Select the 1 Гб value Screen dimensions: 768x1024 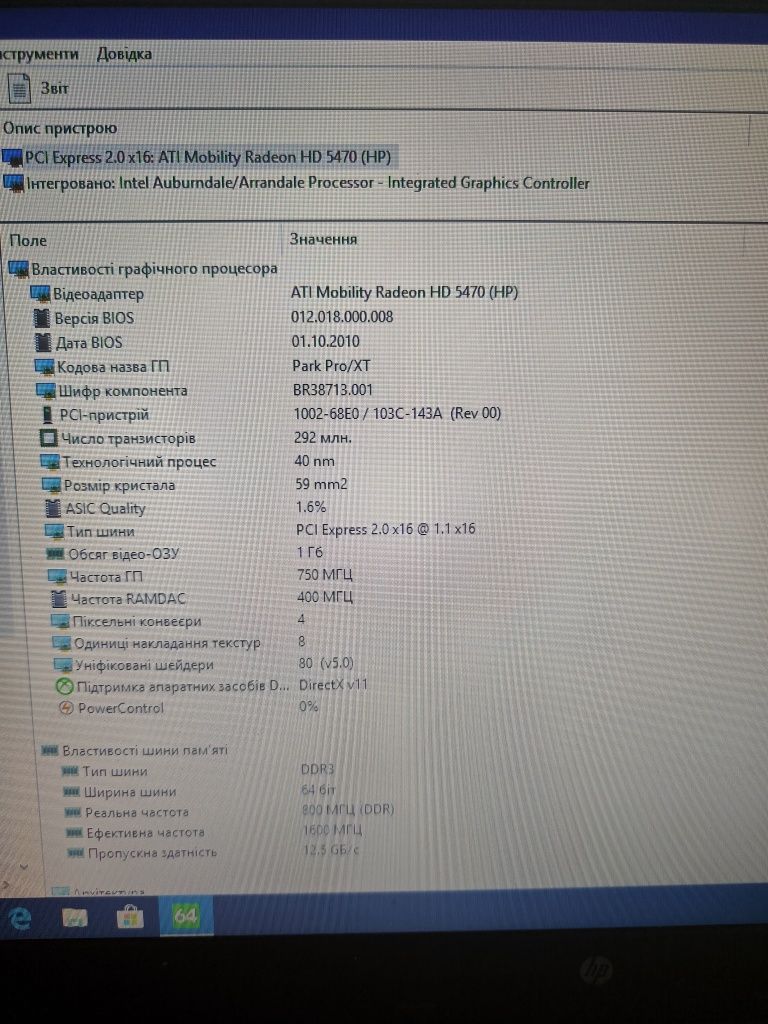(x=310, y=552)
